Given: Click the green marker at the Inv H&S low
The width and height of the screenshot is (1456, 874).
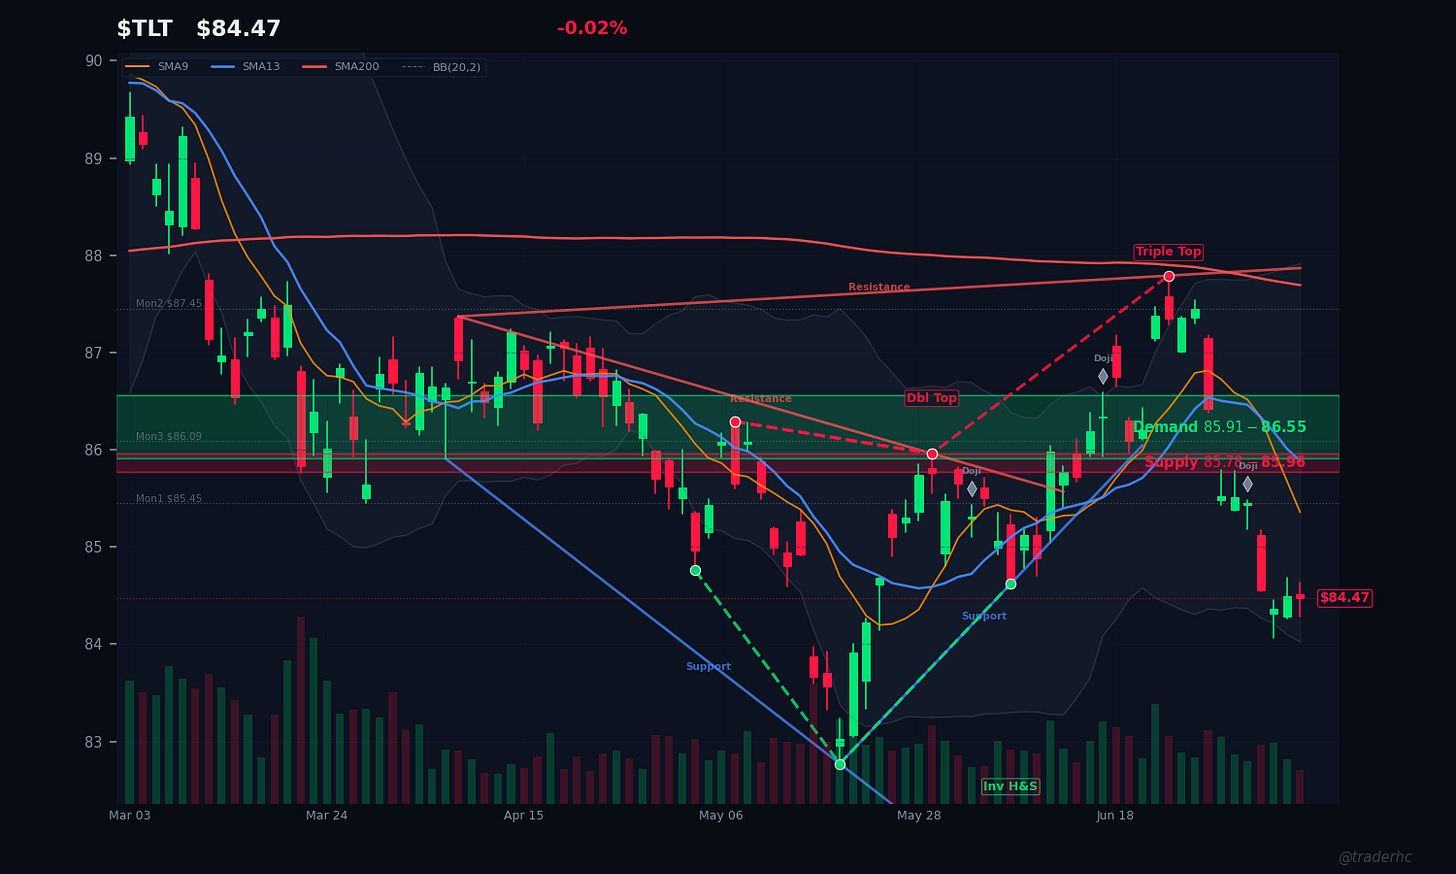Looking at the screenshot, I should [x=840, y=764].
